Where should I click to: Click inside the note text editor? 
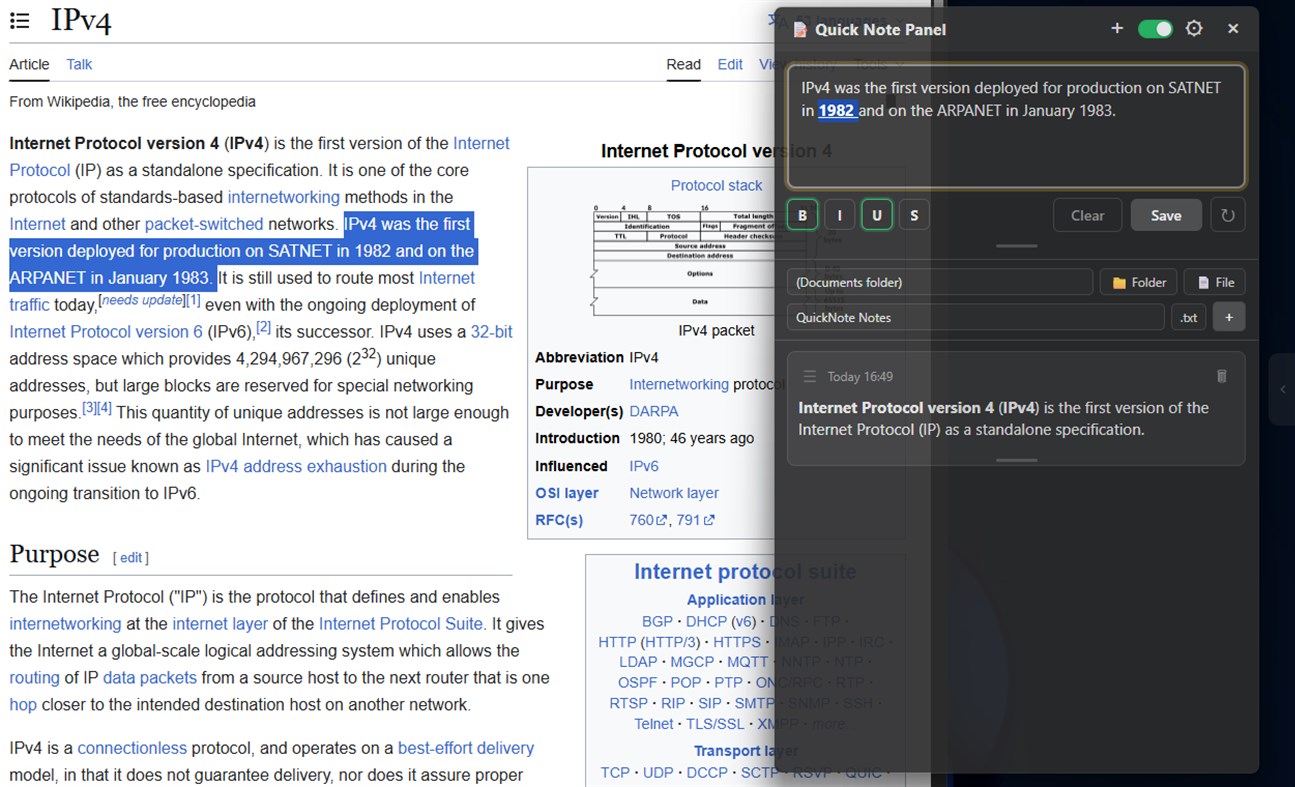click(x=1016, y=127)
